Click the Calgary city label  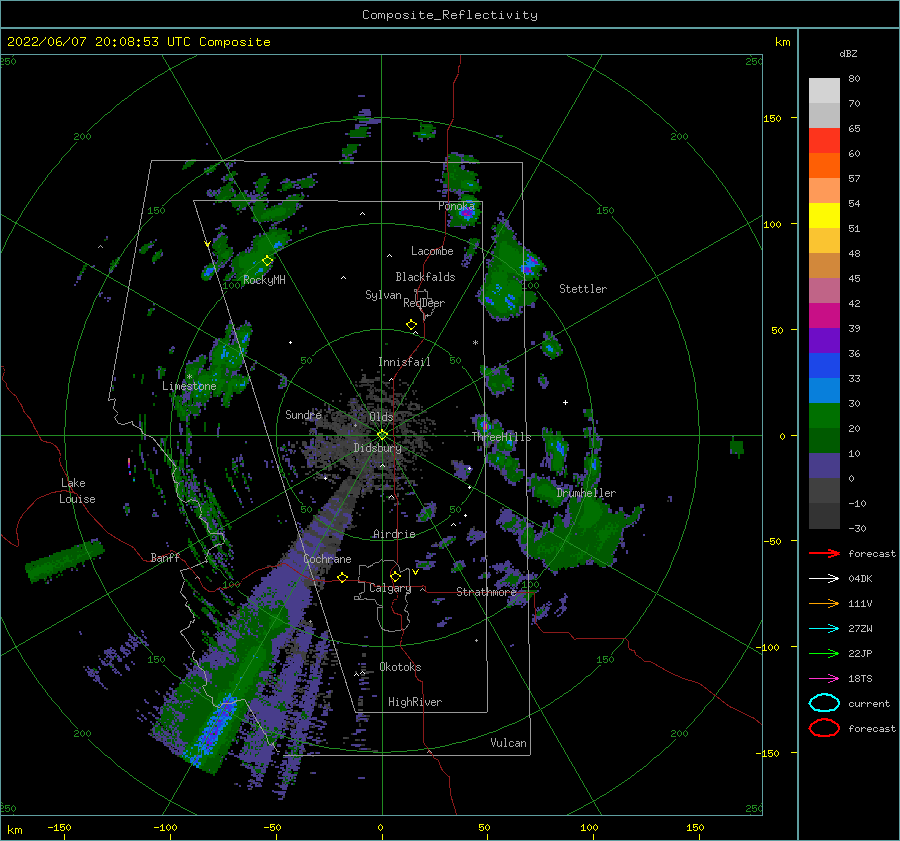390,588
